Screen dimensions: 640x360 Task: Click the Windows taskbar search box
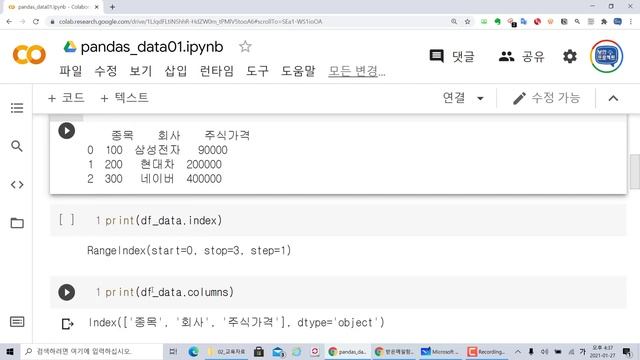[91, 351]
